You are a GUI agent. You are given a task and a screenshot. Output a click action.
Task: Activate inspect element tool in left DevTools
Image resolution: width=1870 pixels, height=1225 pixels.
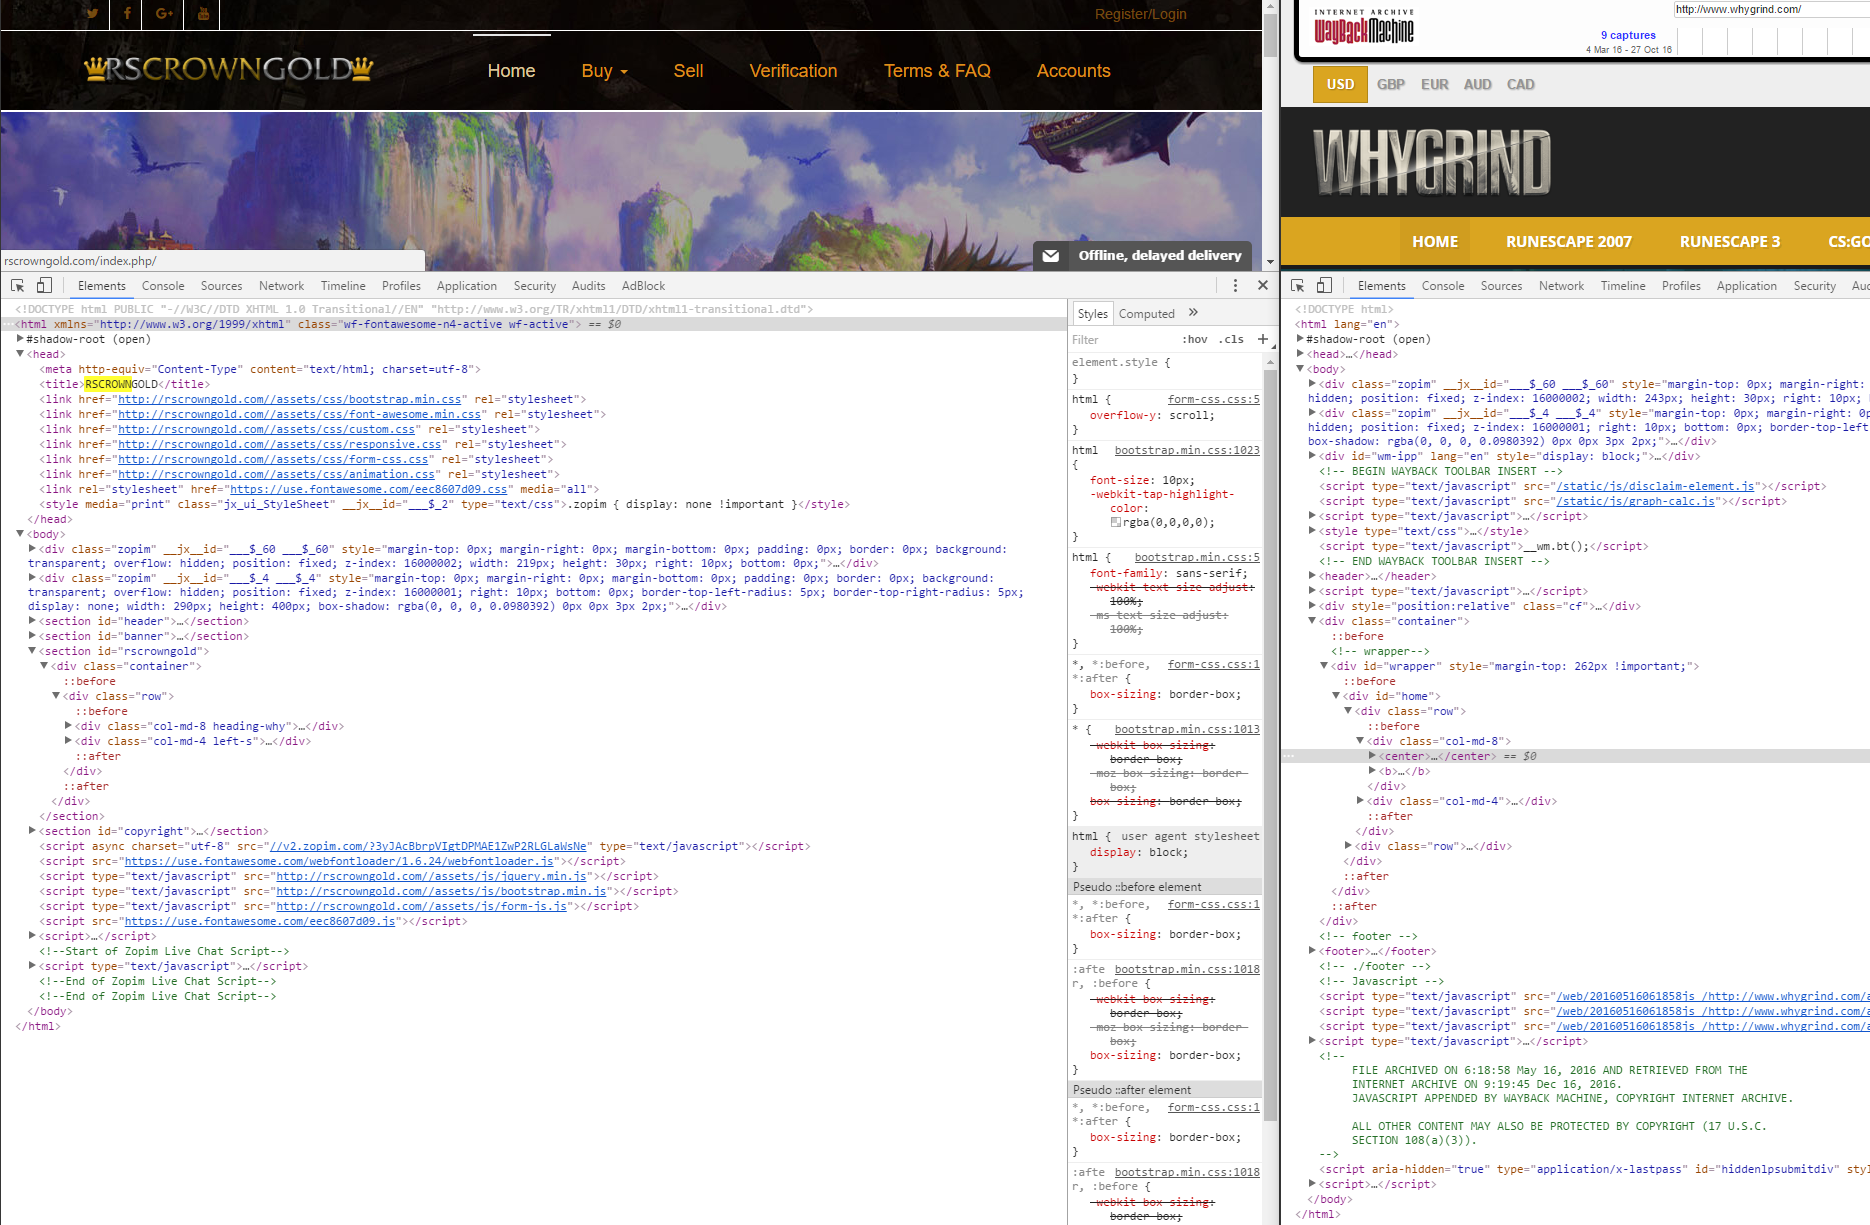(18, 285)
